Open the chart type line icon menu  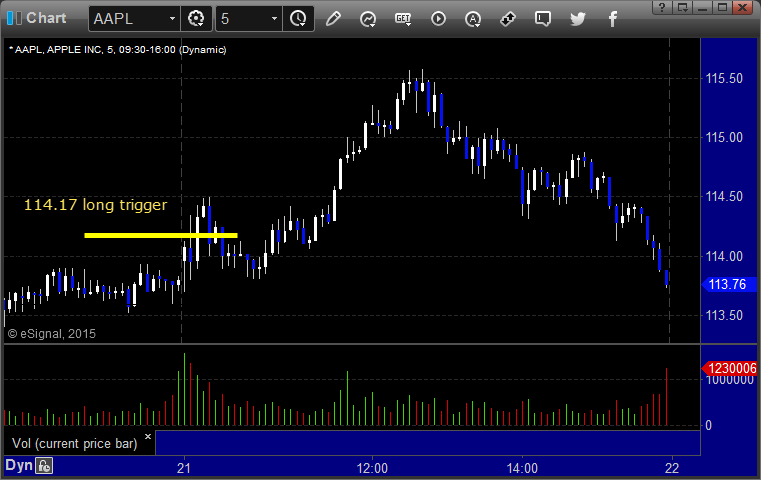[x=368, y=19]
